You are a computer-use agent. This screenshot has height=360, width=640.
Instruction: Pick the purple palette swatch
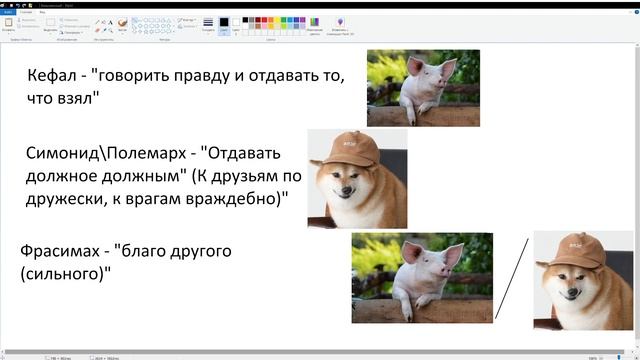click(x=302, y=20)
